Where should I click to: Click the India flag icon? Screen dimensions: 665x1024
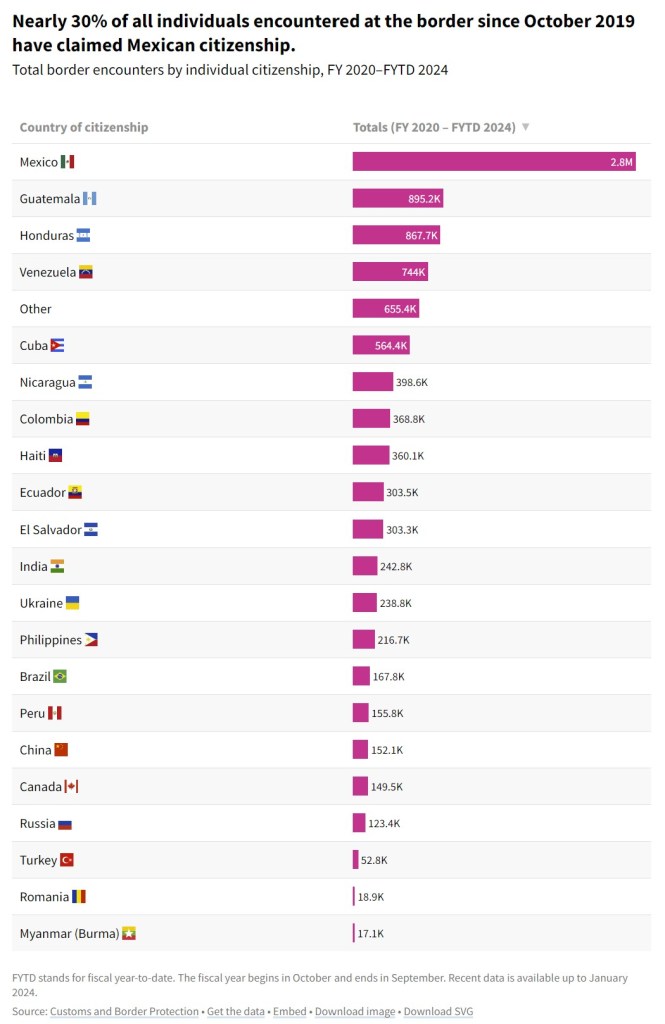pos(57,566)
